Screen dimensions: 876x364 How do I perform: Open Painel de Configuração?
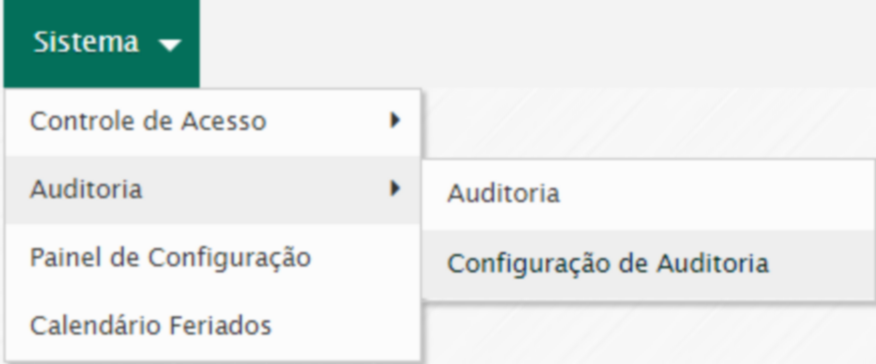tap(213, 258)
